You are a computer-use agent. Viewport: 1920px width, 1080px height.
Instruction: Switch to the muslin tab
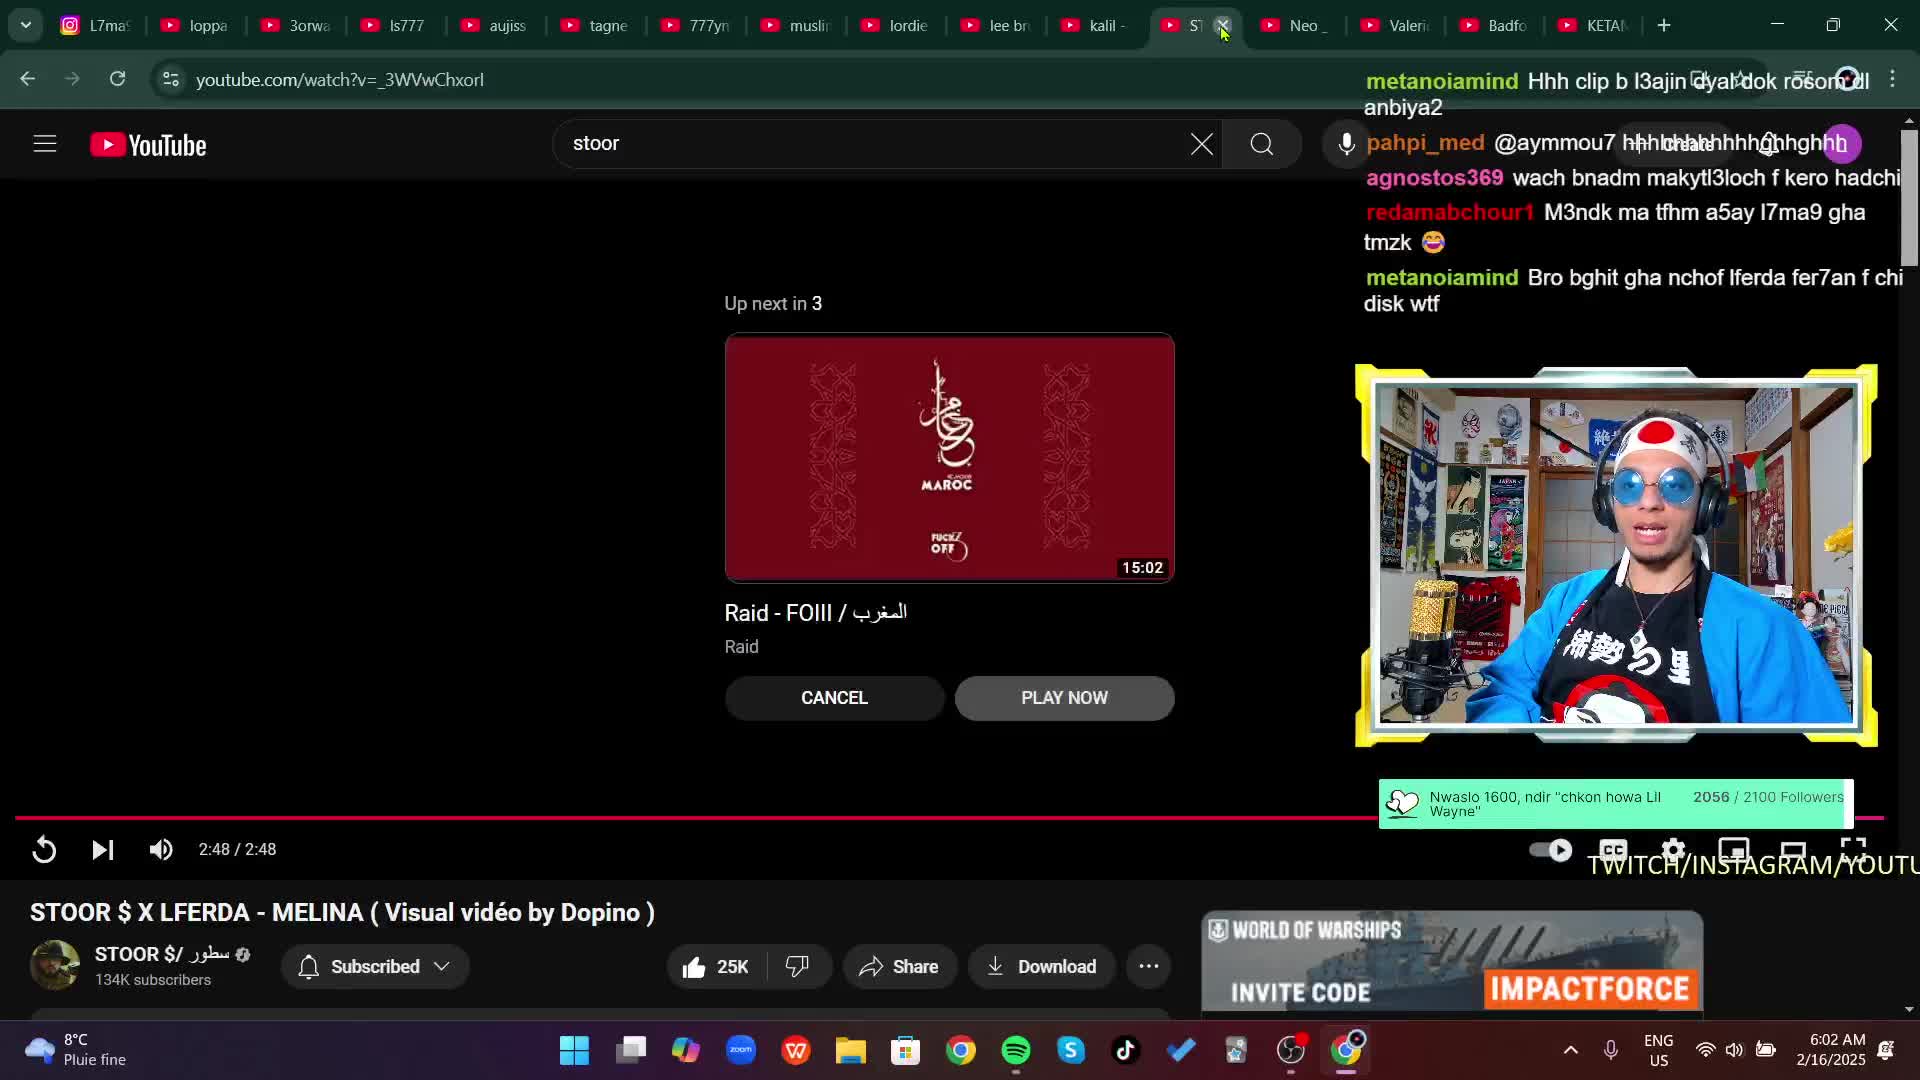(796, 26)
